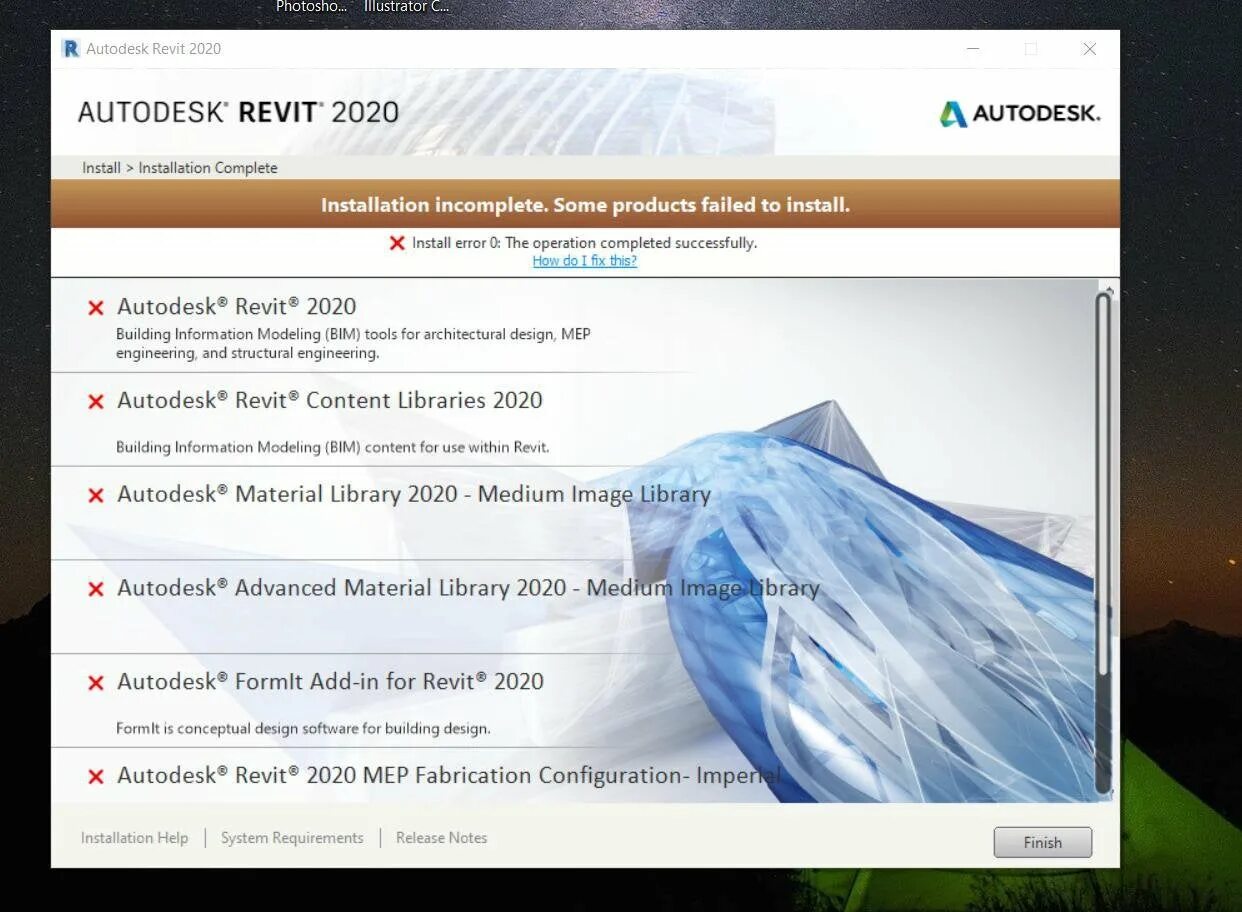1242x912 pixels.
Task: Click the red X beside Advanced Material Library 2020
Action: coord(96,590)
